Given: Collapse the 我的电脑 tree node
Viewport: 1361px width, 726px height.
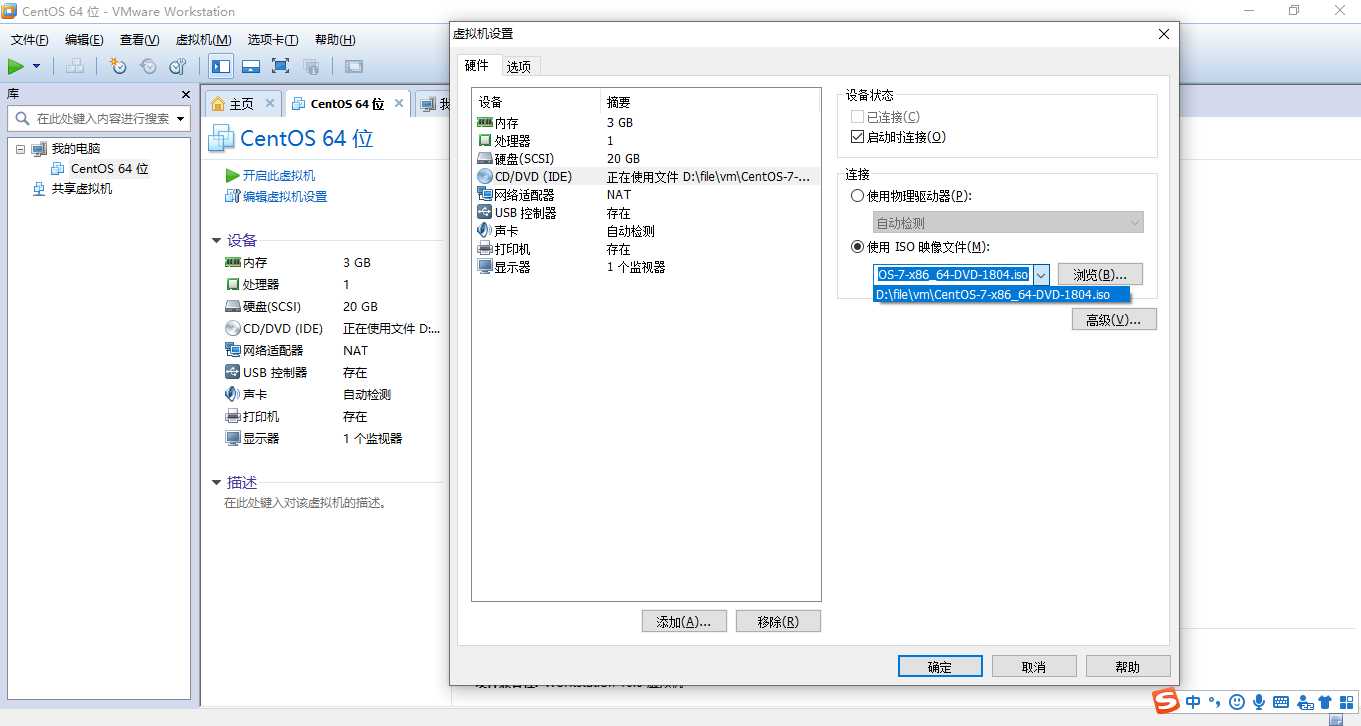Looking at the screenshot, I should (19, 148).
